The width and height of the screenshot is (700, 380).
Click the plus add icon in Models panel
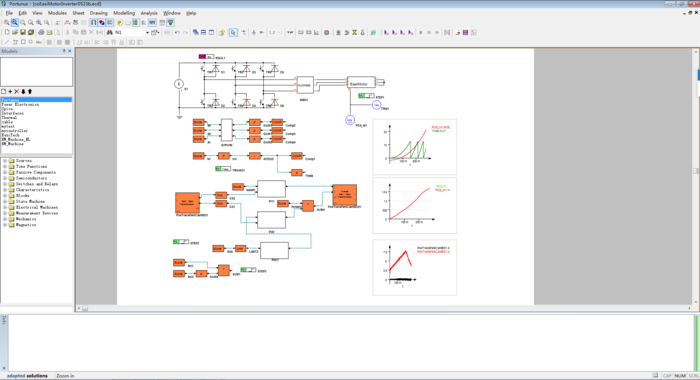pyautogui.click(x=10, y=92)
